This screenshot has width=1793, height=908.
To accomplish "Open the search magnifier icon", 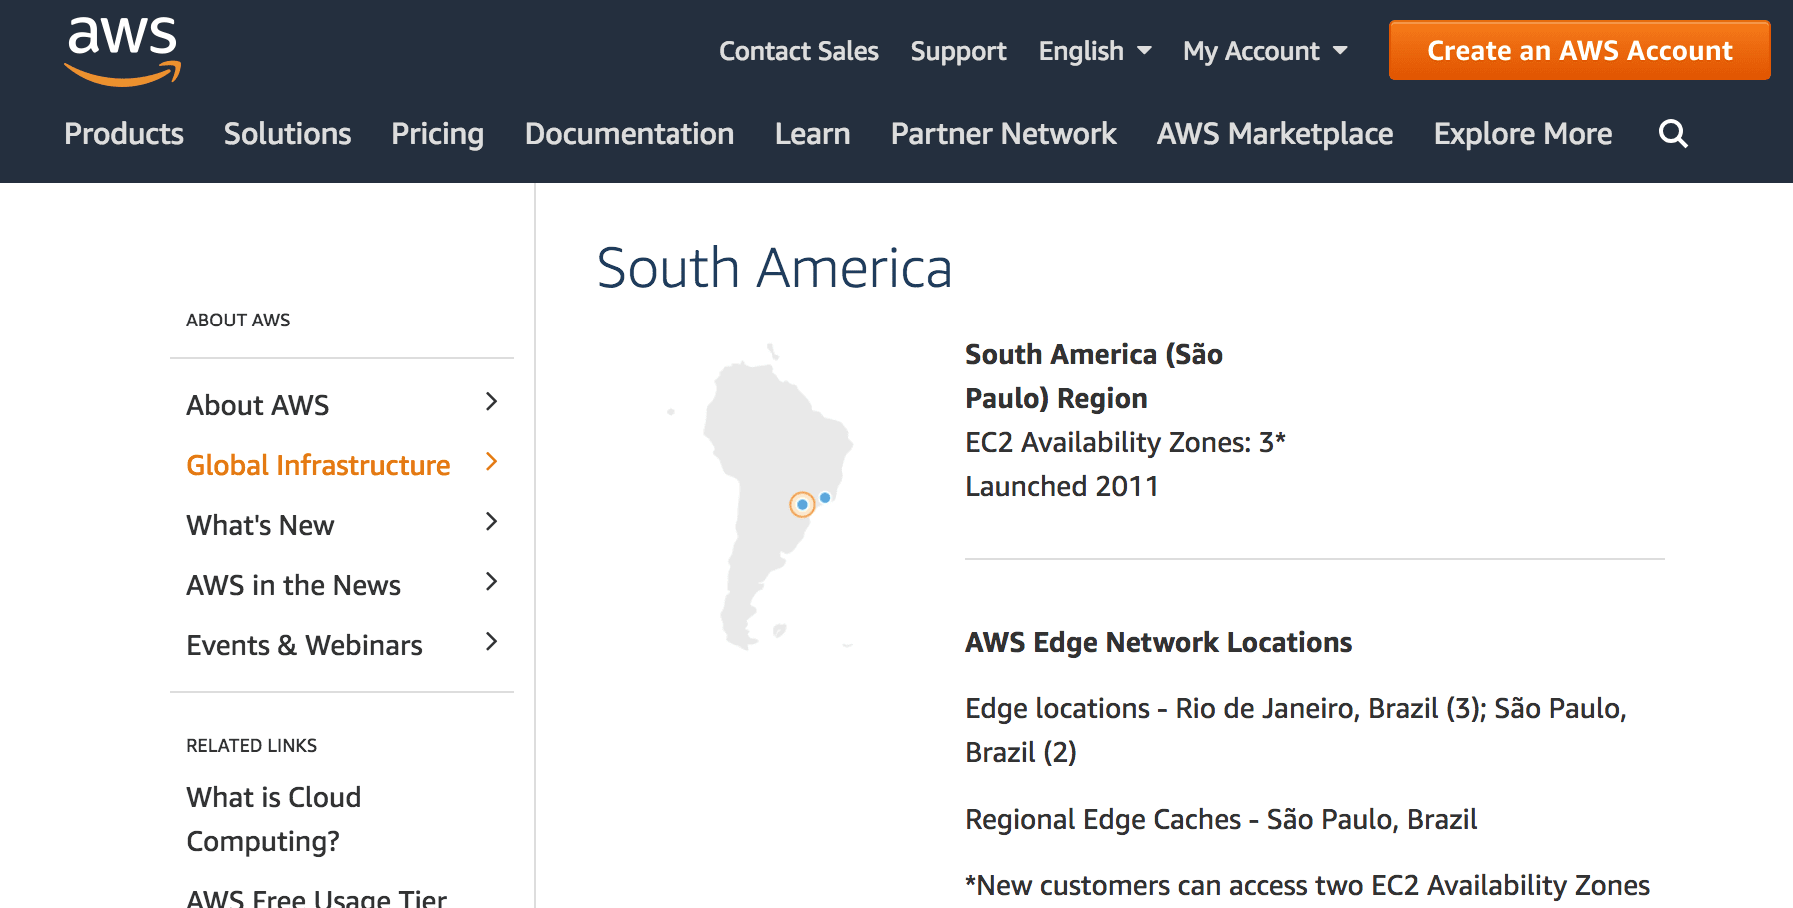I will pos(1673,133).
